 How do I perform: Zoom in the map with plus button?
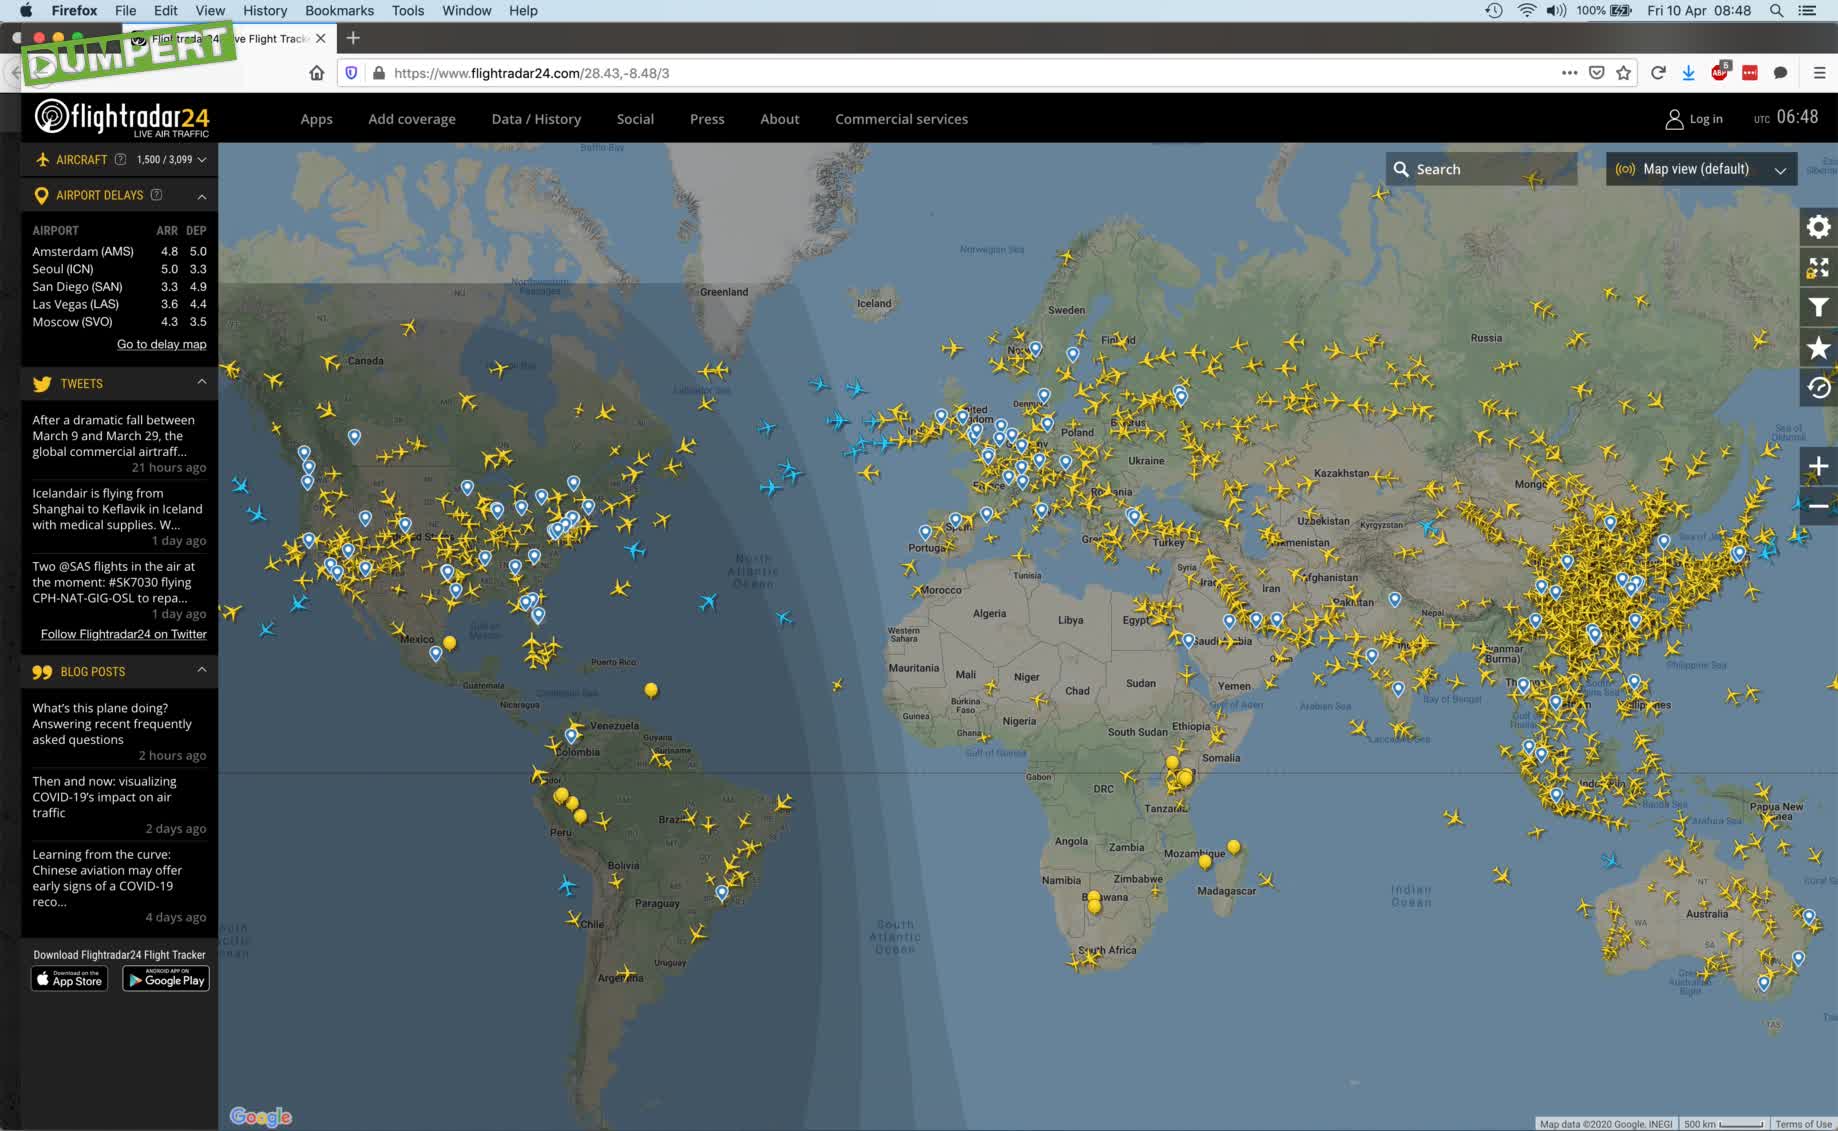pyautogui.click(x=1818, y=466)
